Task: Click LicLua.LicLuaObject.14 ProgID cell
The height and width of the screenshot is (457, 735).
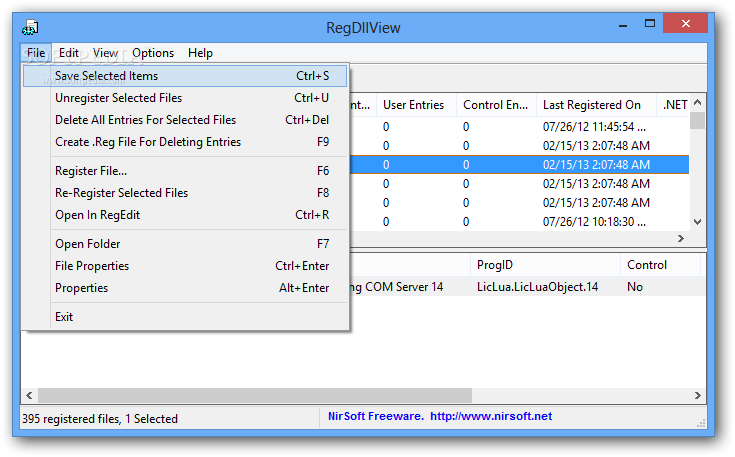Action: (538, 287)
